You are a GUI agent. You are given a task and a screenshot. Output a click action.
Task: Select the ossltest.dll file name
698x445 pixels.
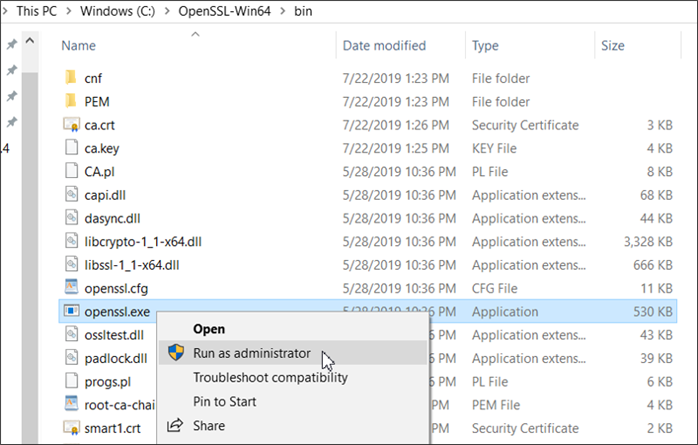(x=114, y=335)
